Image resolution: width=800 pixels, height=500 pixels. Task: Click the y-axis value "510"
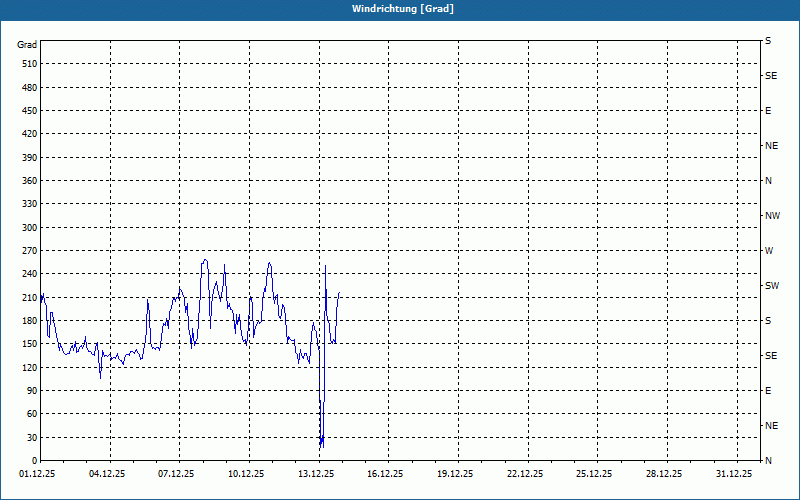[30, 64]
